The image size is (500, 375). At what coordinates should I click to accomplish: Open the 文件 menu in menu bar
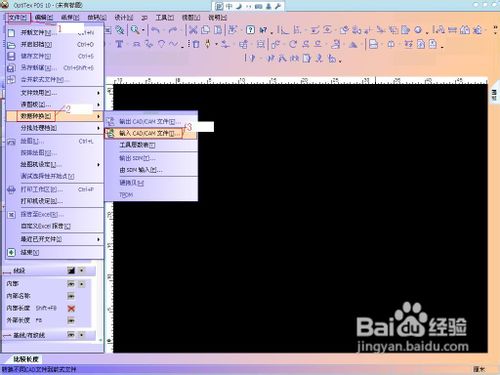click(18, 18)
